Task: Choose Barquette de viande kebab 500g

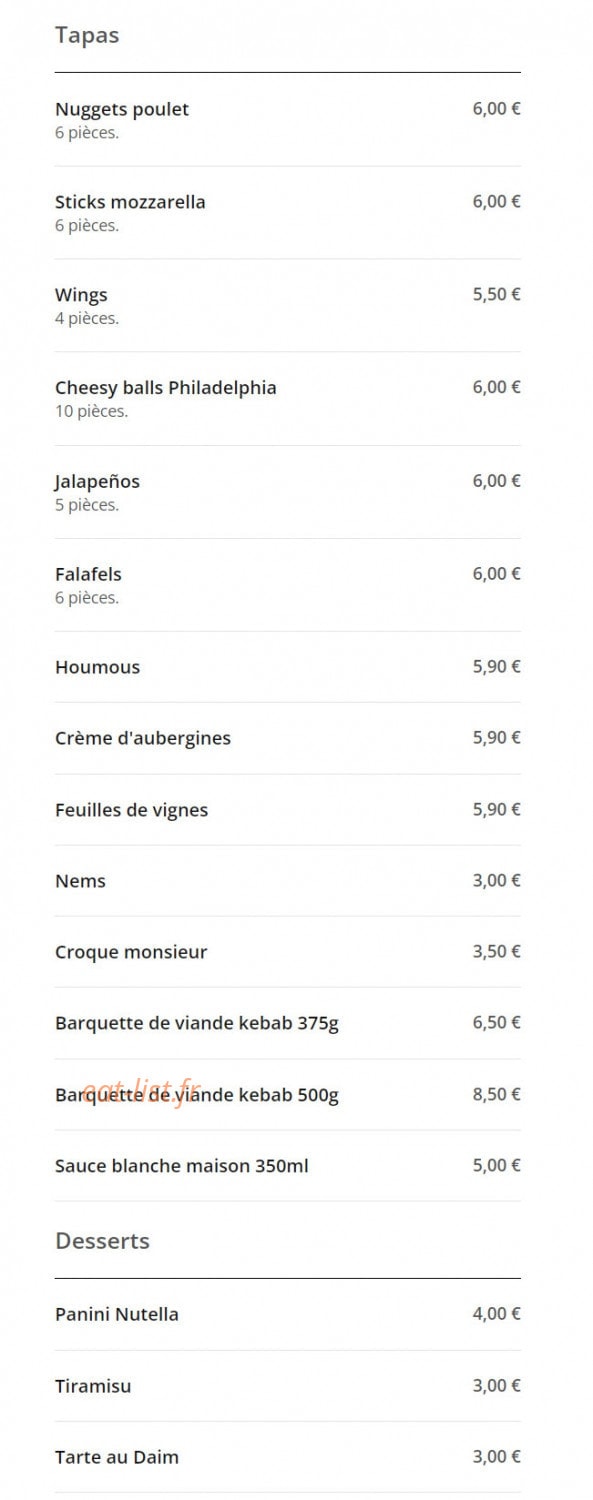Action: (288, 1095)
